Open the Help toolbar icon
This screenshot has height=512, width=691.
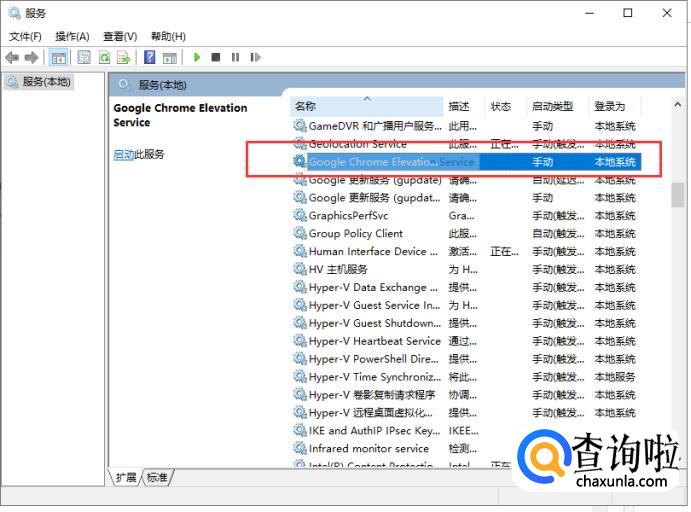click(150, 57)
